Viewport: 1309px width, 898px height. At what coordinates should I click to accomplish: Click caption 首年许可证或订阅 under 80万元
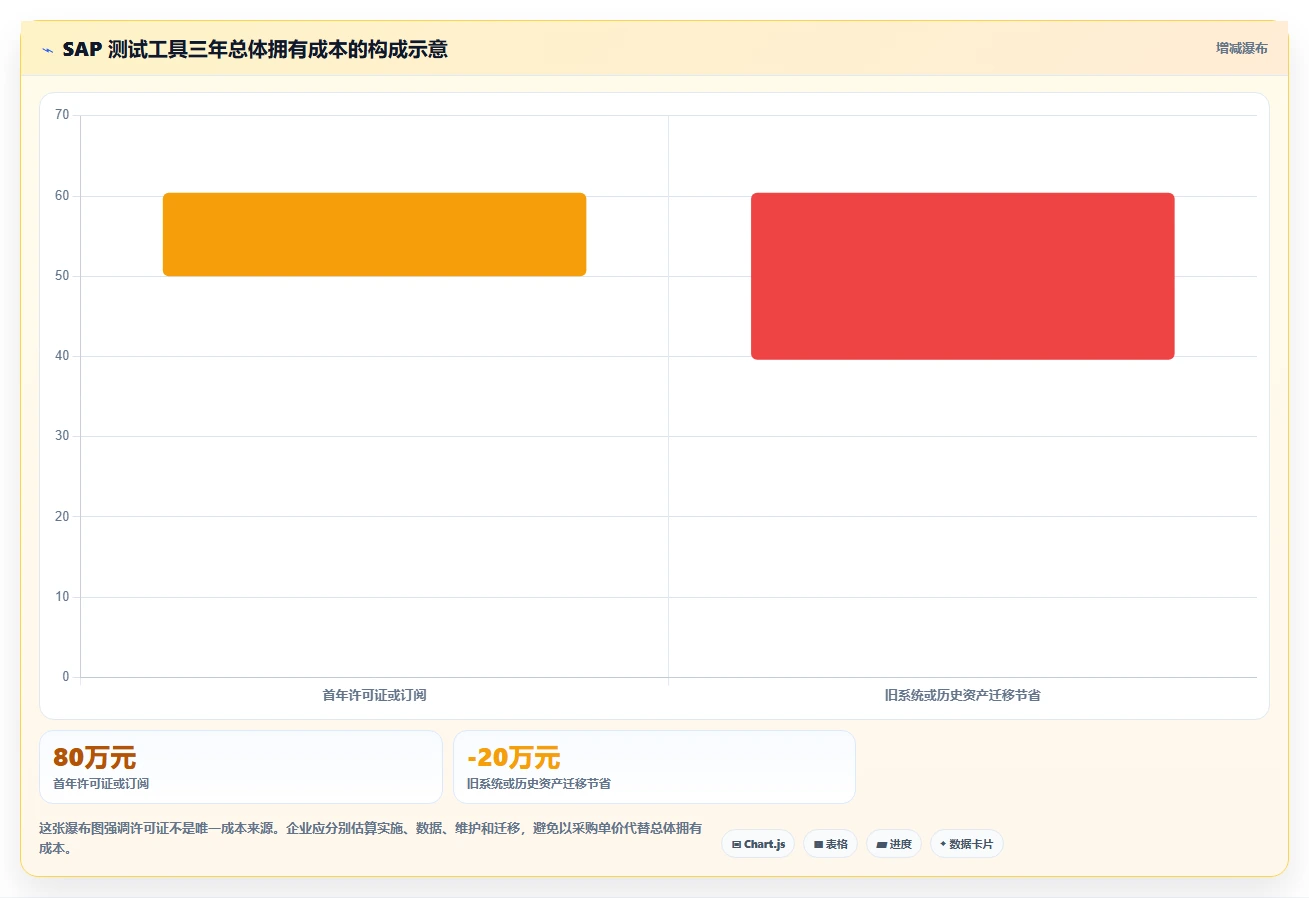click(x=101, y=784)
